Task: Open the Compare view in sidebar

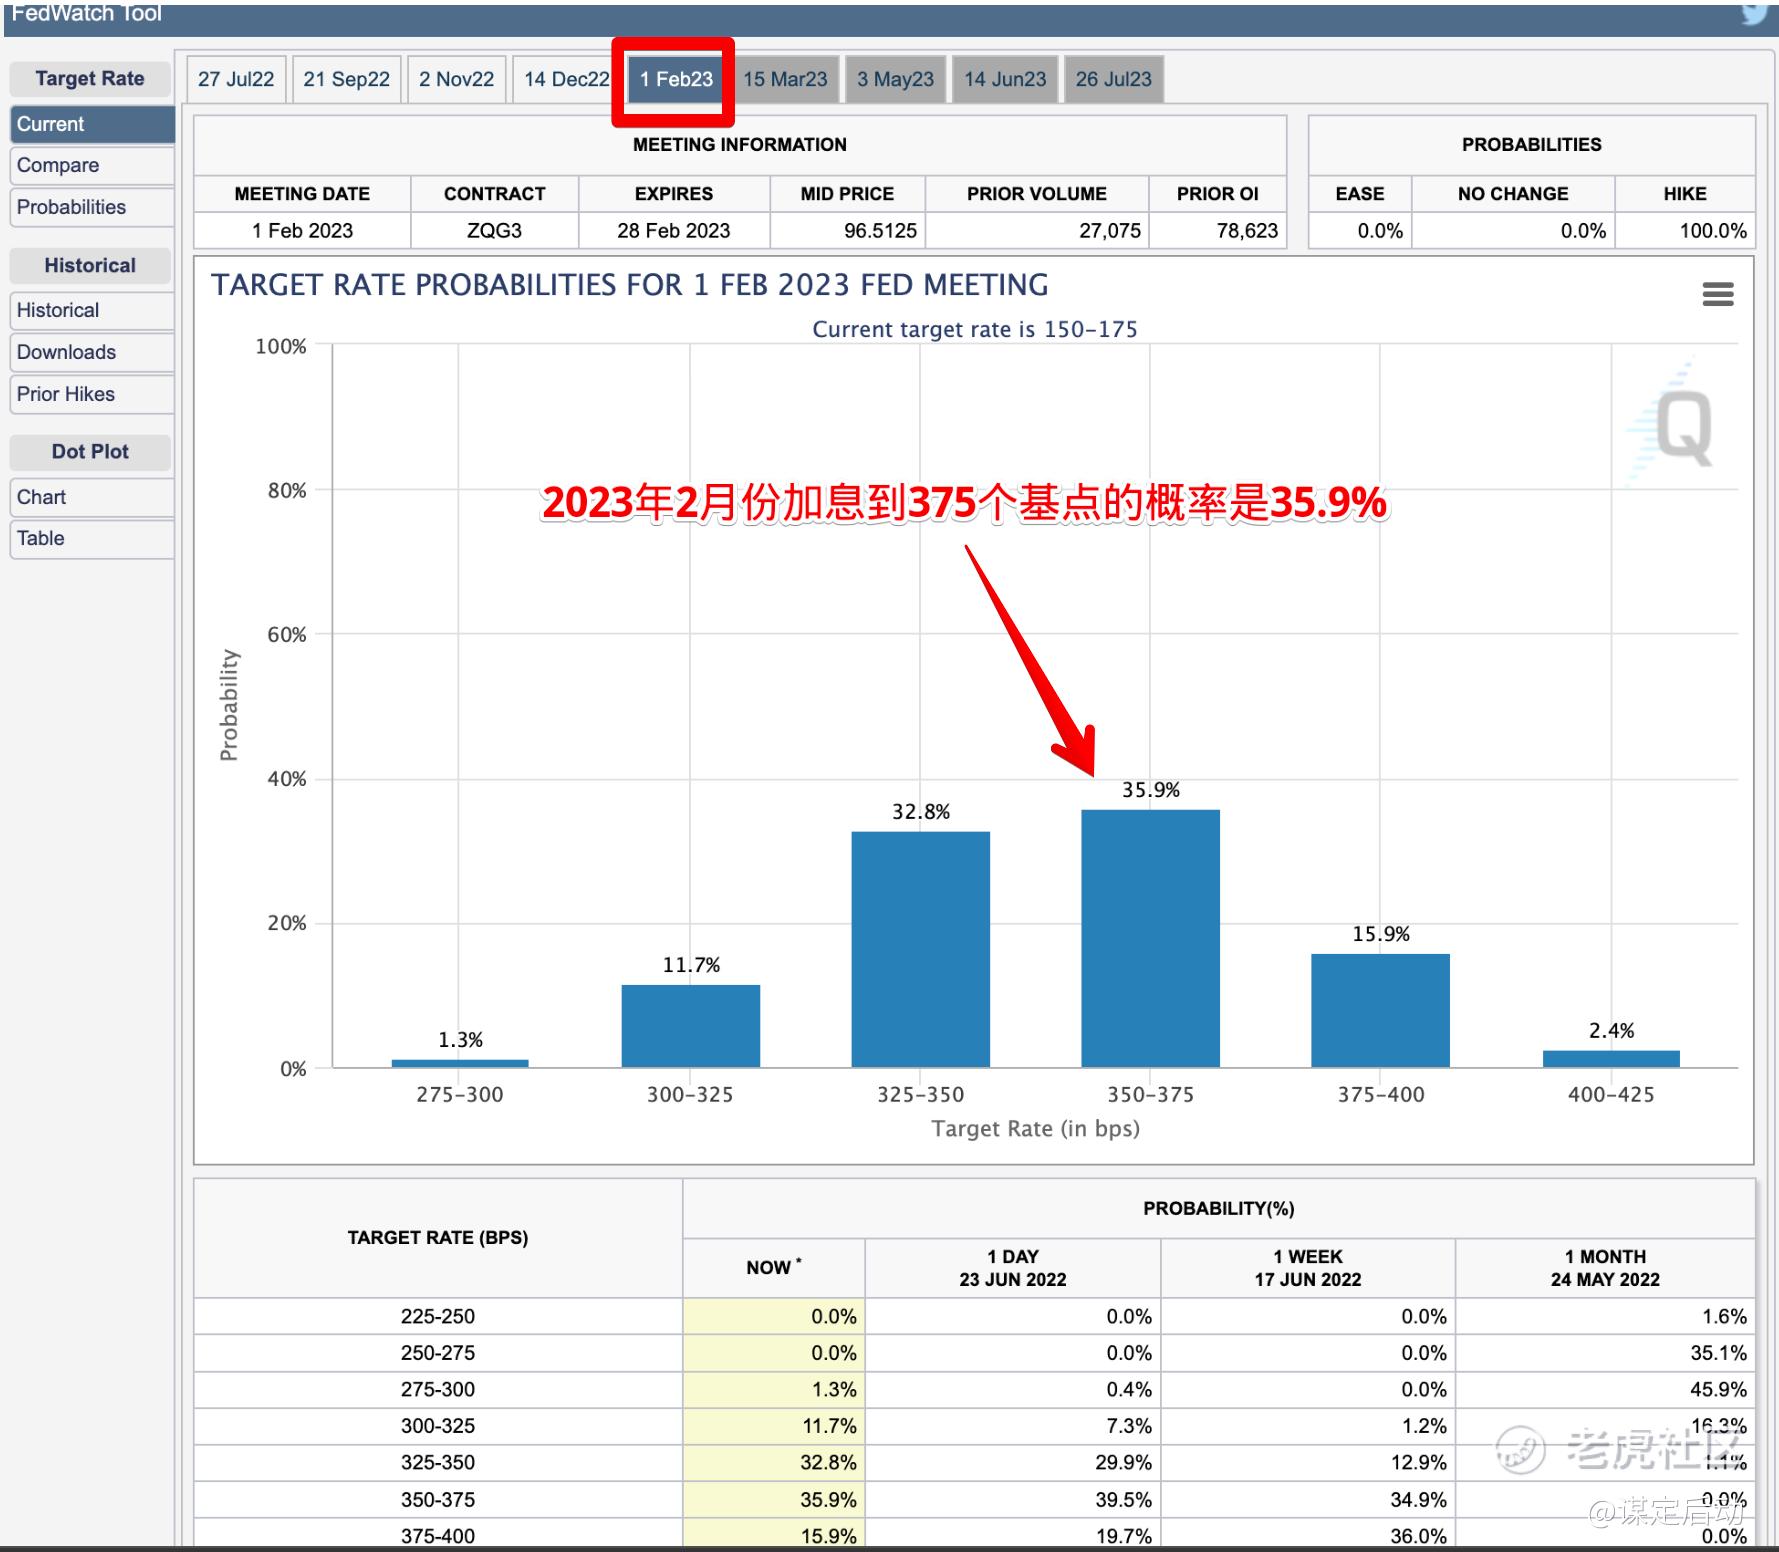Action: pyautogui.click(x=91, y=165)
